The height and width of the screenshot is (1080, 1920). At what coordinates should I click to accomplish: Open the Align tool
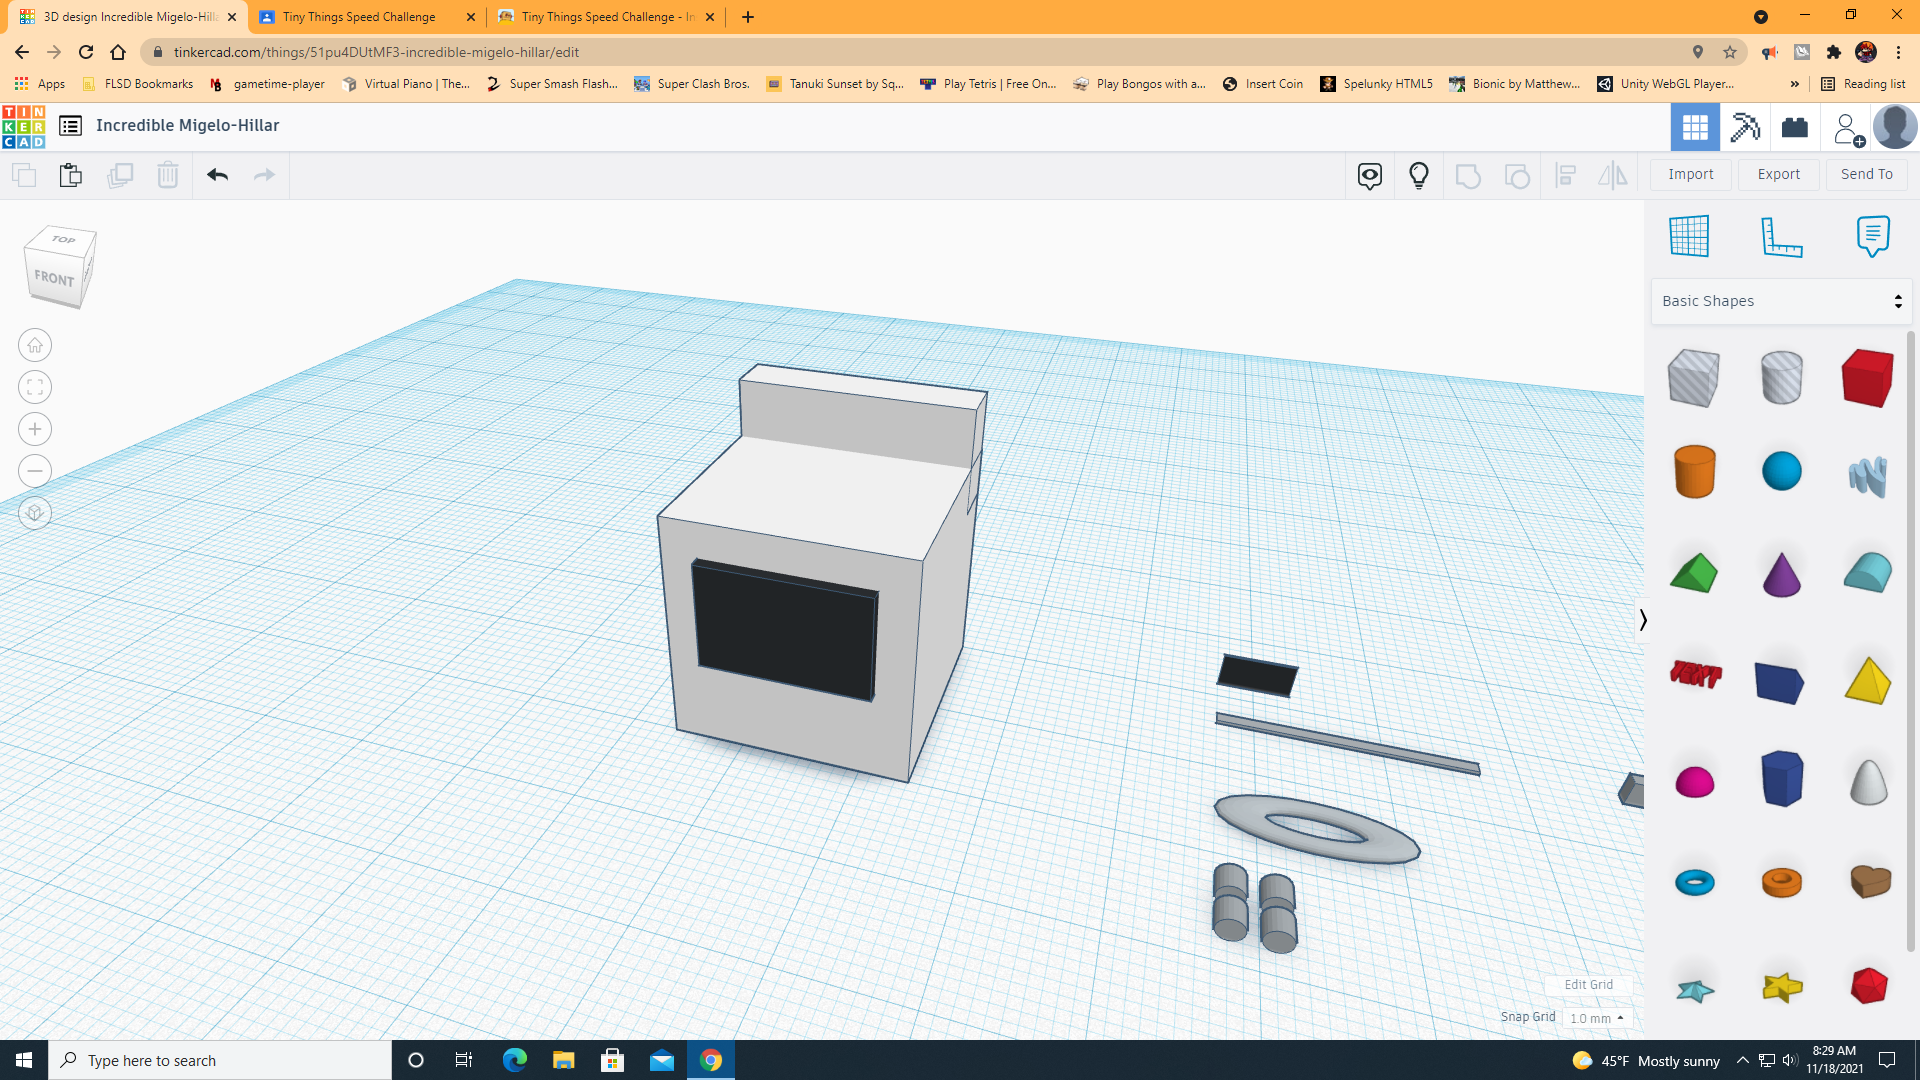pyautogui.click(x=1566, y=175)
